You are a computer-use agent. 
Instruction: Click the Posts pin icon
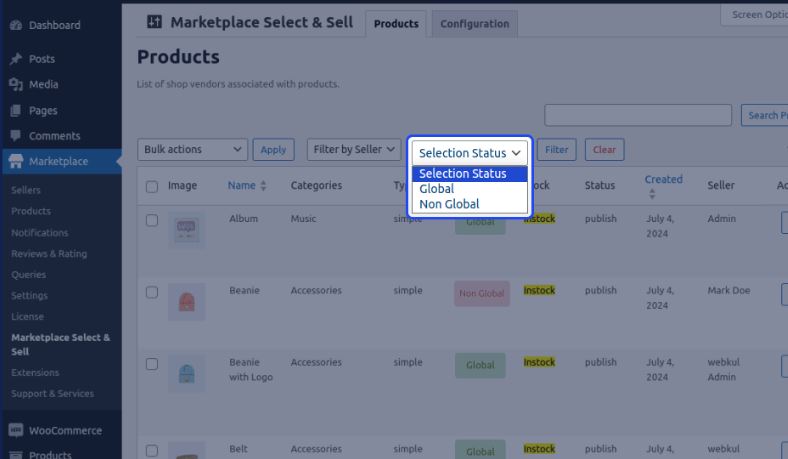click(16, 59)
